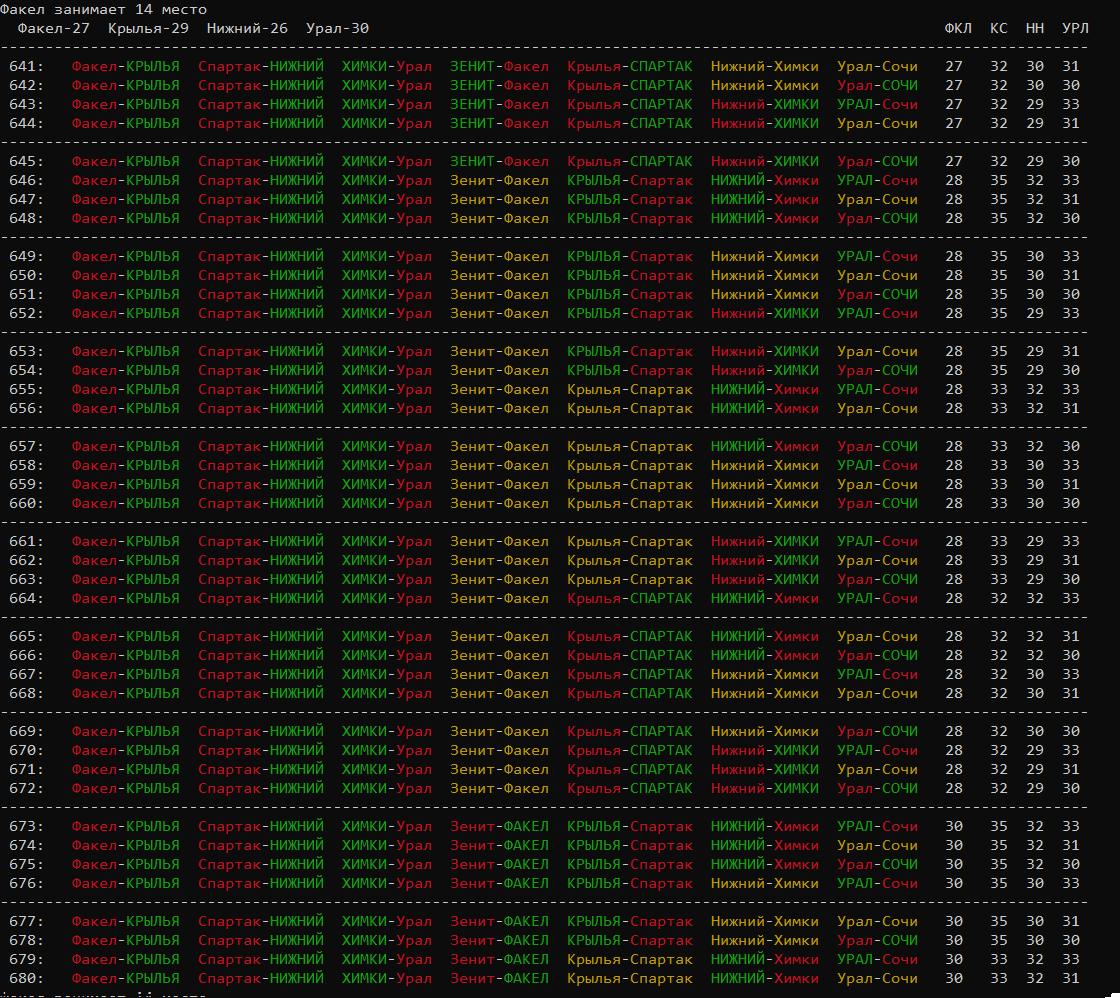
Task: Click "Спартак-НИЖНИЙ" in row 648
Action: (261, 218)
